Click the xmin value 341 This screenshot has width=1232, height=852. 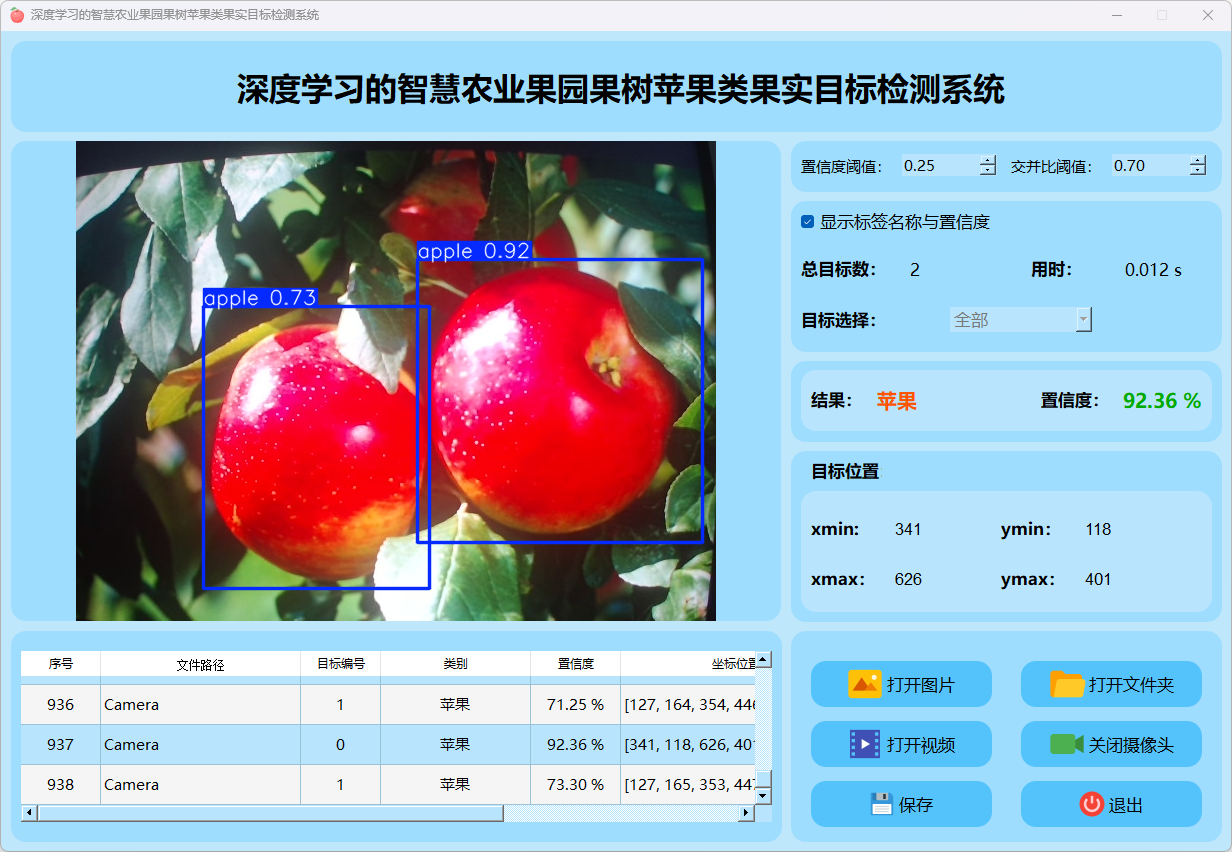tap(908, 529)
